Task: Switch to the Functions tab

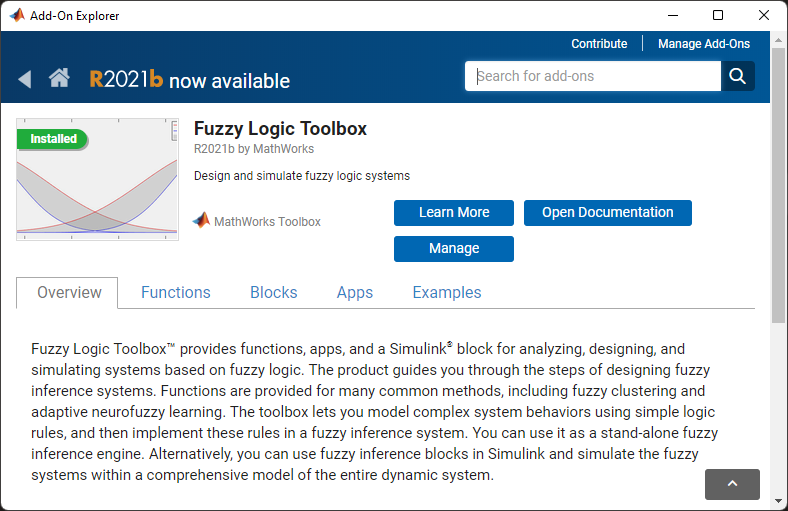Action: 176,293
